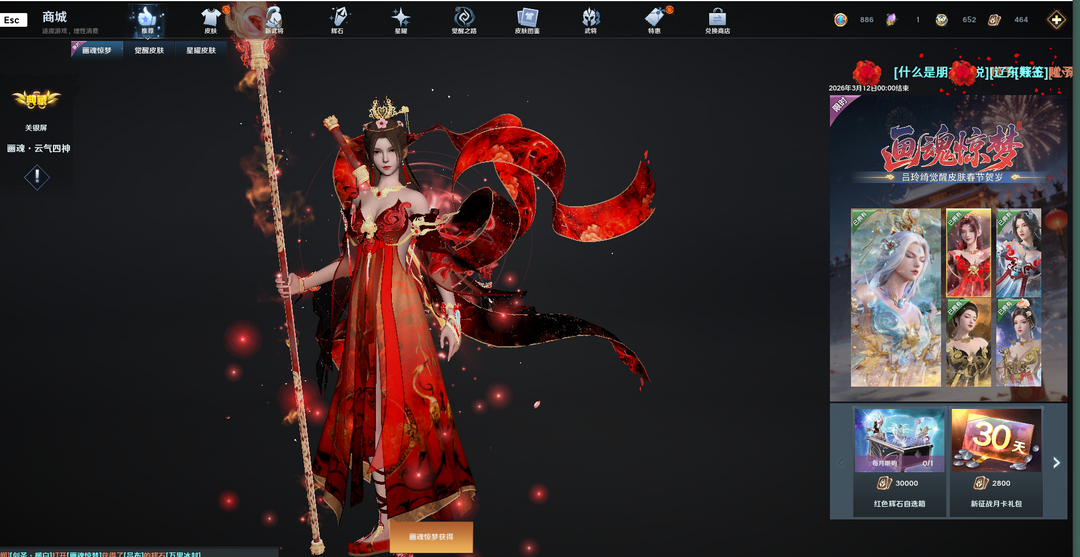Open the 新征战月卡礼包 30天 item card
1080x557 pixels.
996,460
